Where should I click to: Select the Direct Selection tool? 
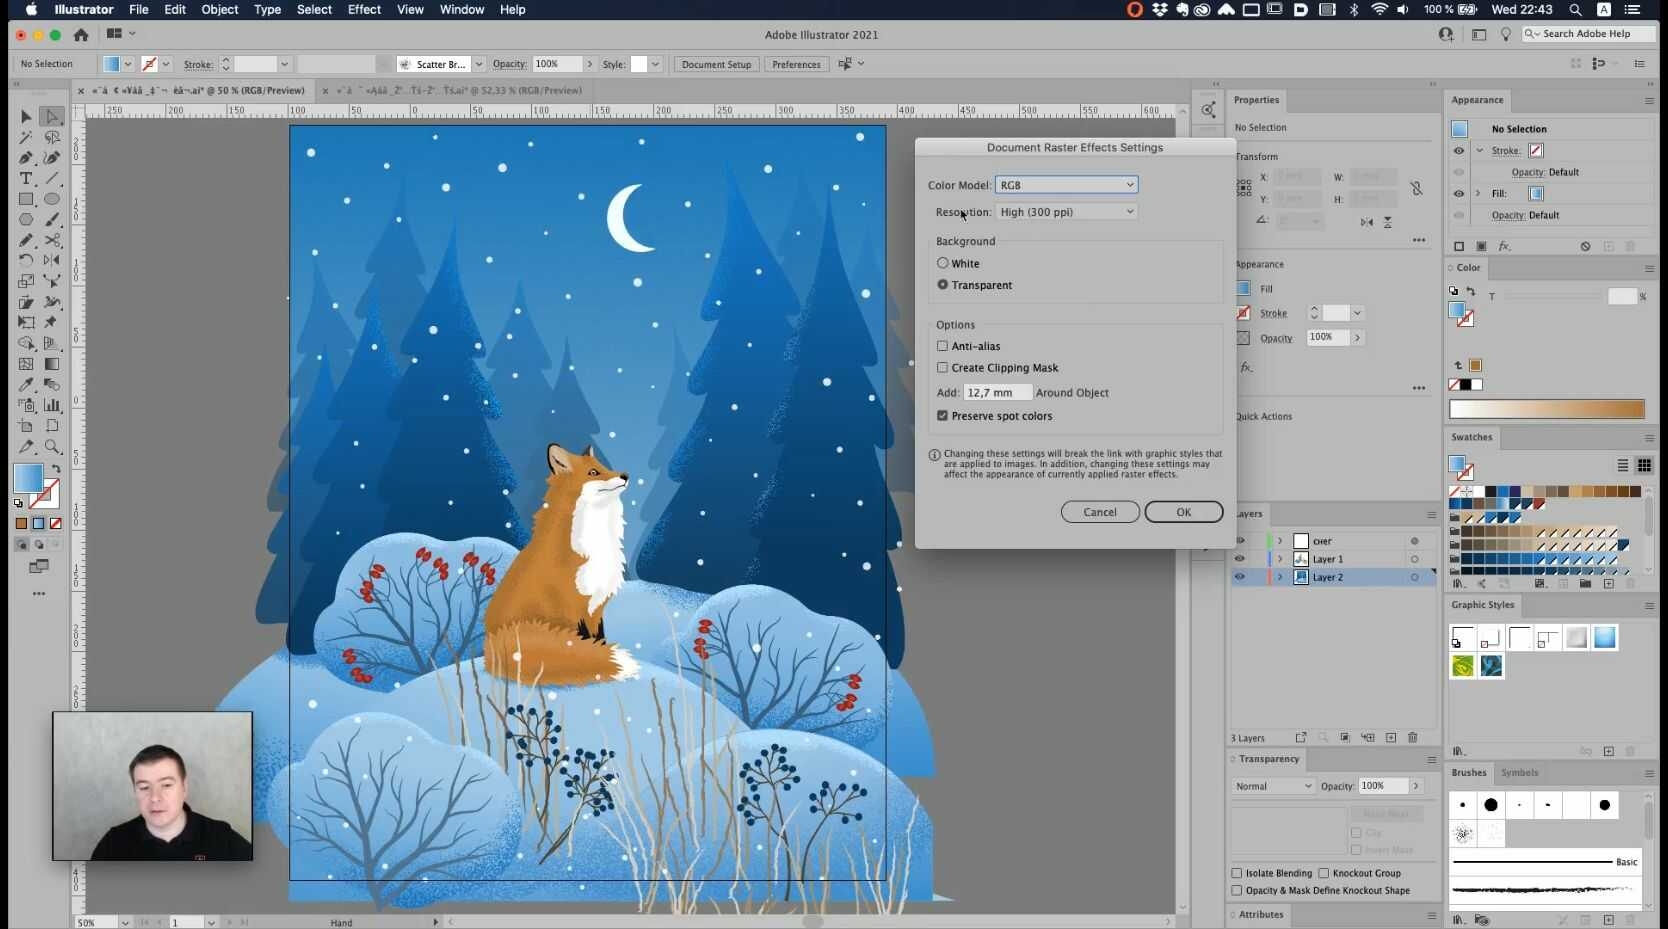pos(52,116)
